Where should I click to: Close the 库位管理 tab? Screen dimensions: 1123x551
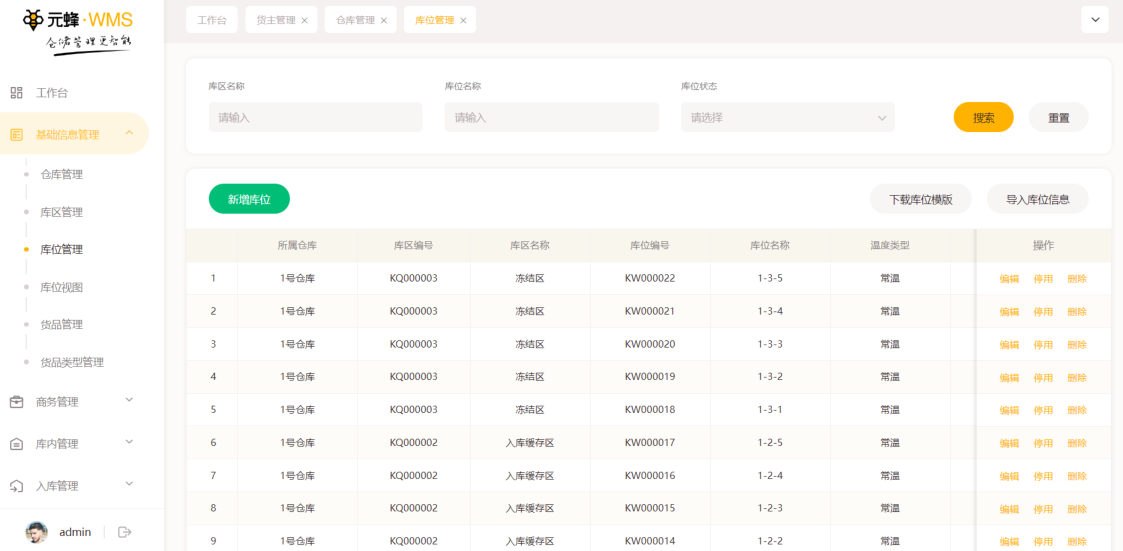click(463, 21)
